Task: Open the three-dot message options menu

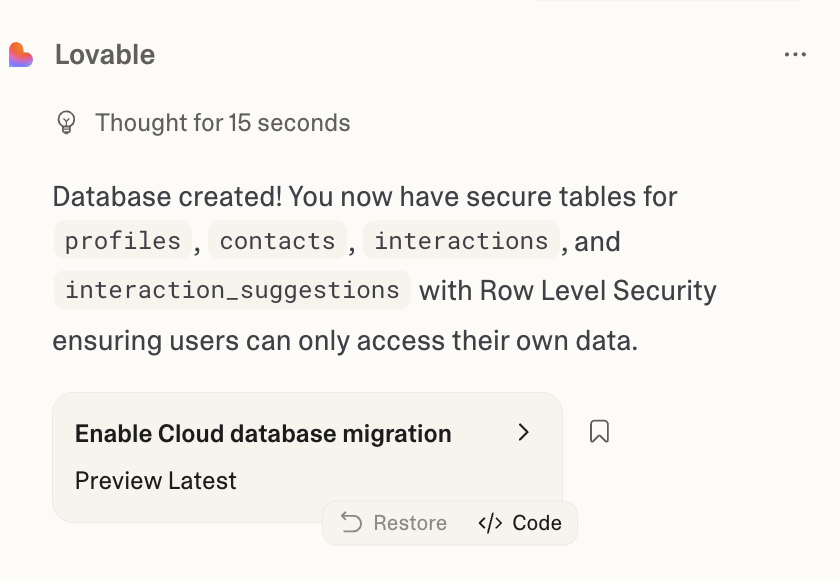Action: (x=795, y=55)
